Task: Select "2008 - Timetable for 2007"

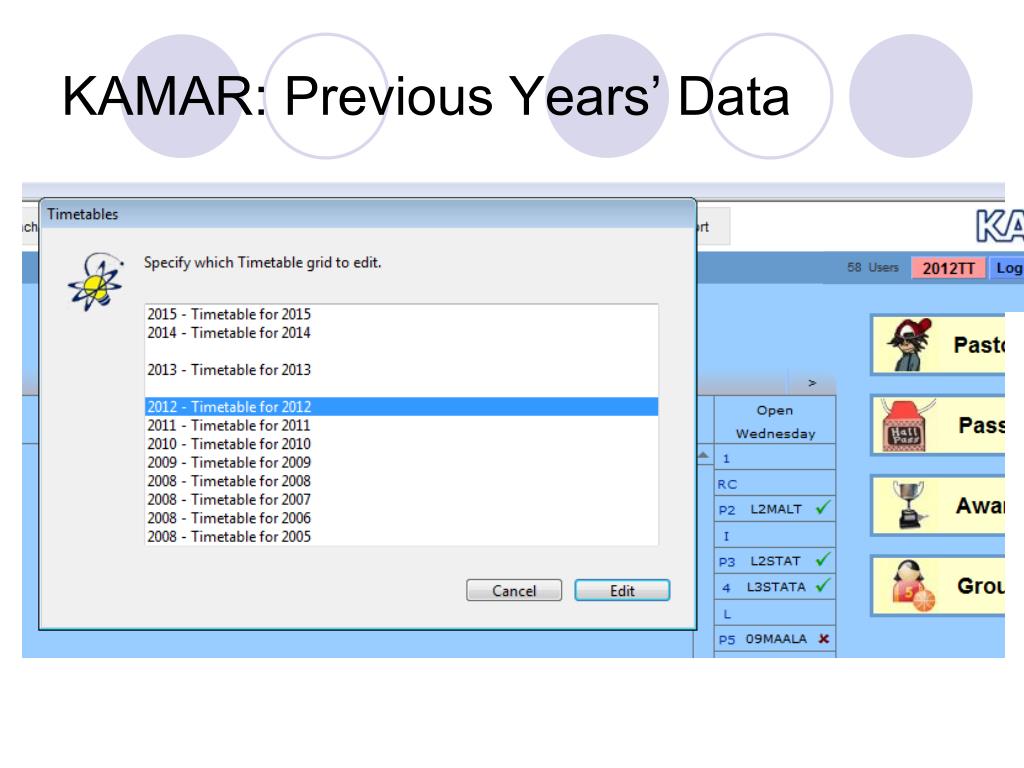Action: point(401,500)
